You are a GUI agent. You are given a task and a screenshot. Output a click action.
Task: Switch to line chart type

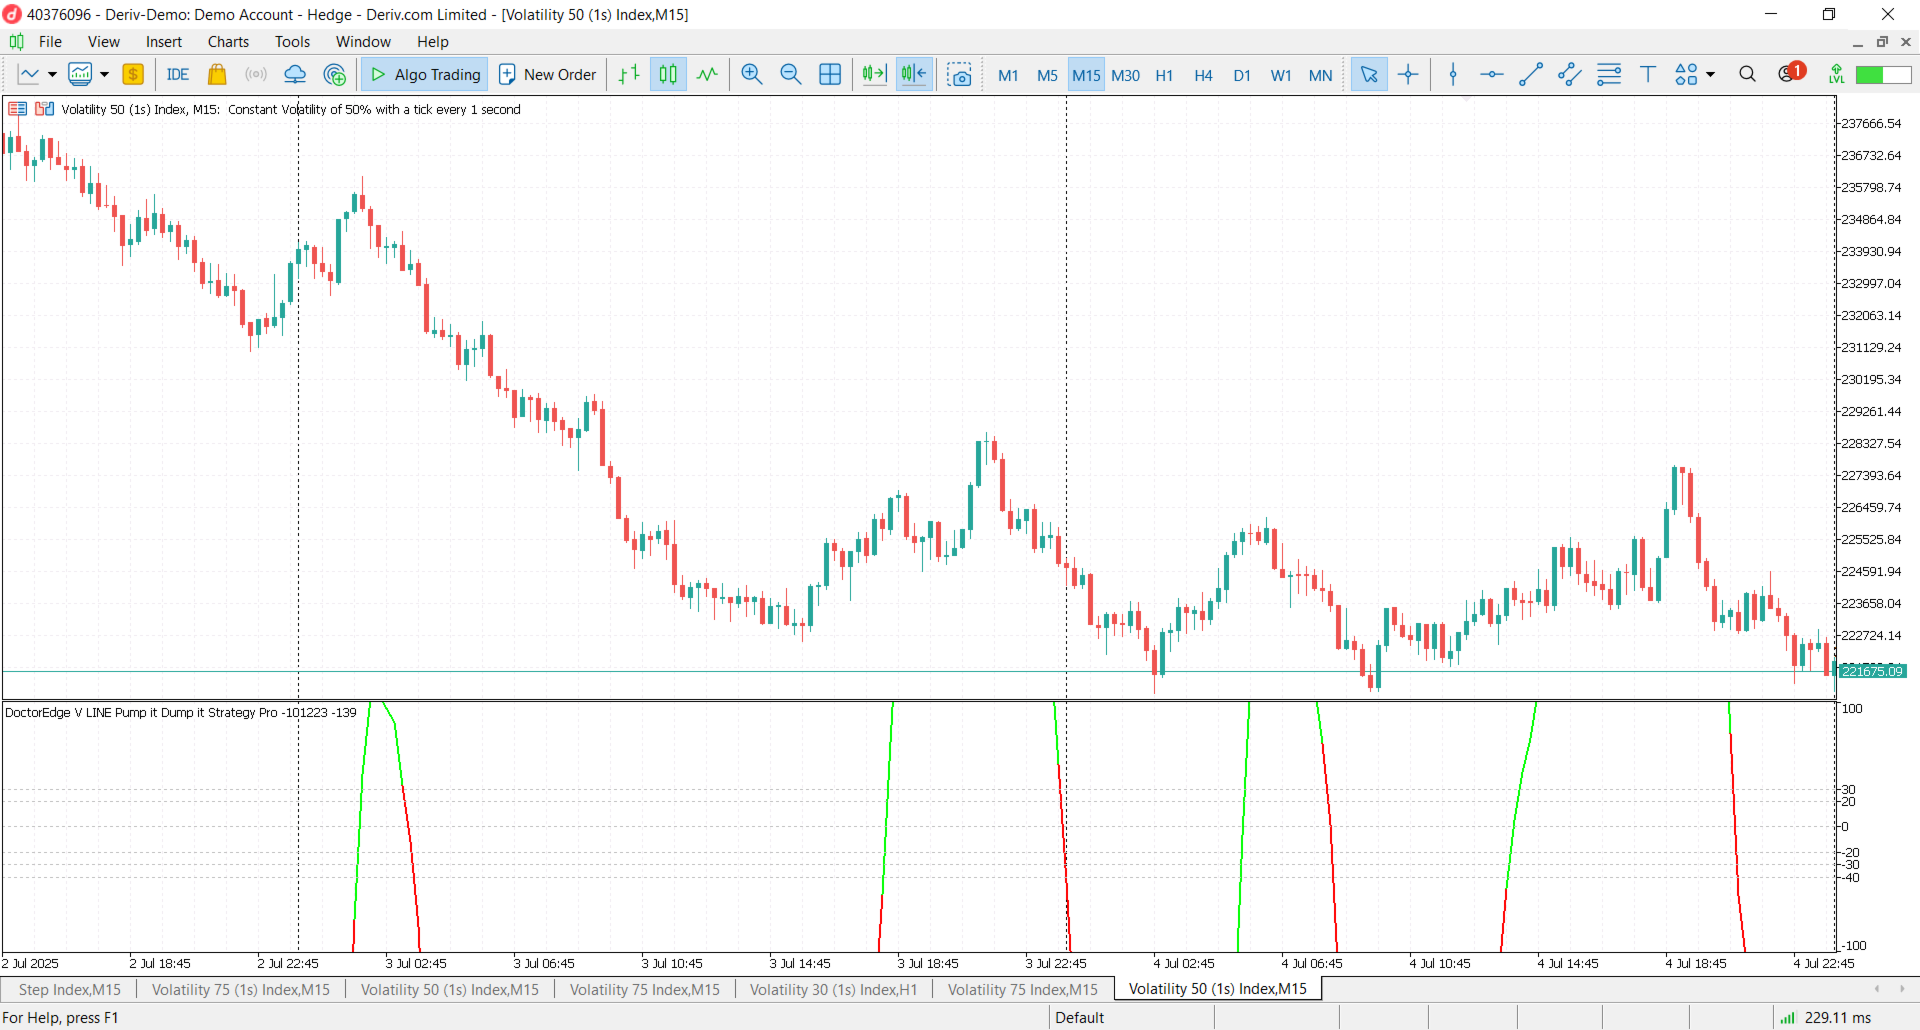coord(707,75)
